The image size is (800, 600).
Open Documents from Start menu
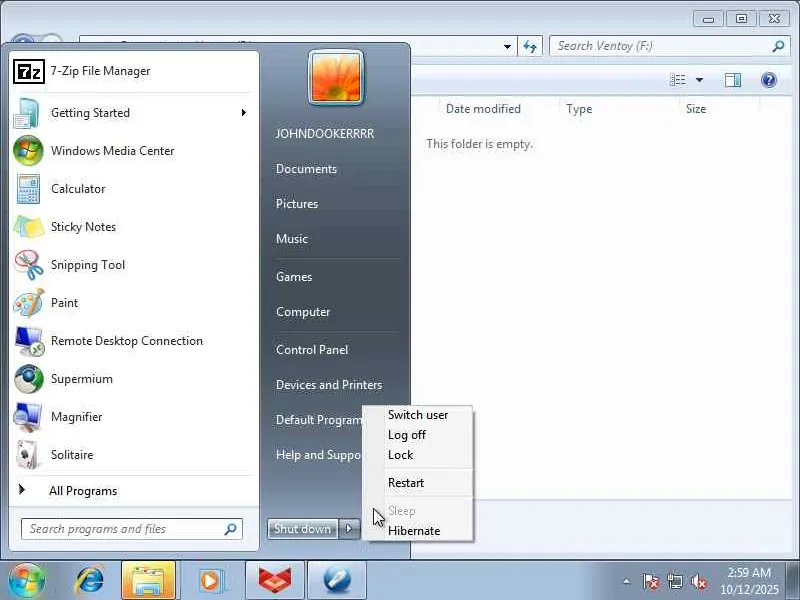306,169
